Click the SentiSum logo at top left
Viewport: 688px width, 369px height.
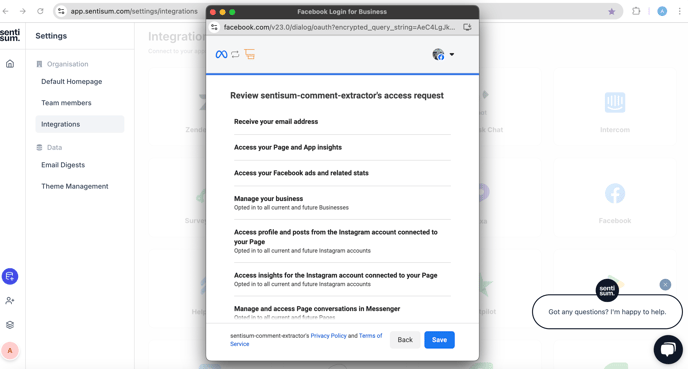coord(10,35)
